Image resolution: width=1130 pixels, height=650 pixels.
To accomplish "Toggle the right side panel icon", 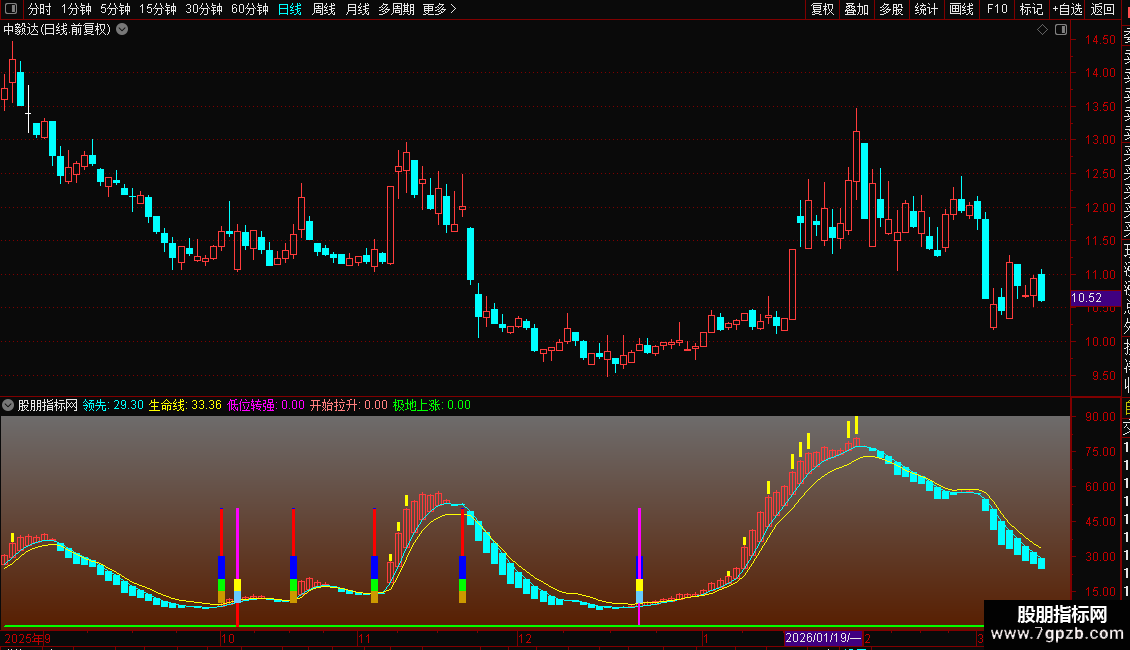I will coord(1061,30).
